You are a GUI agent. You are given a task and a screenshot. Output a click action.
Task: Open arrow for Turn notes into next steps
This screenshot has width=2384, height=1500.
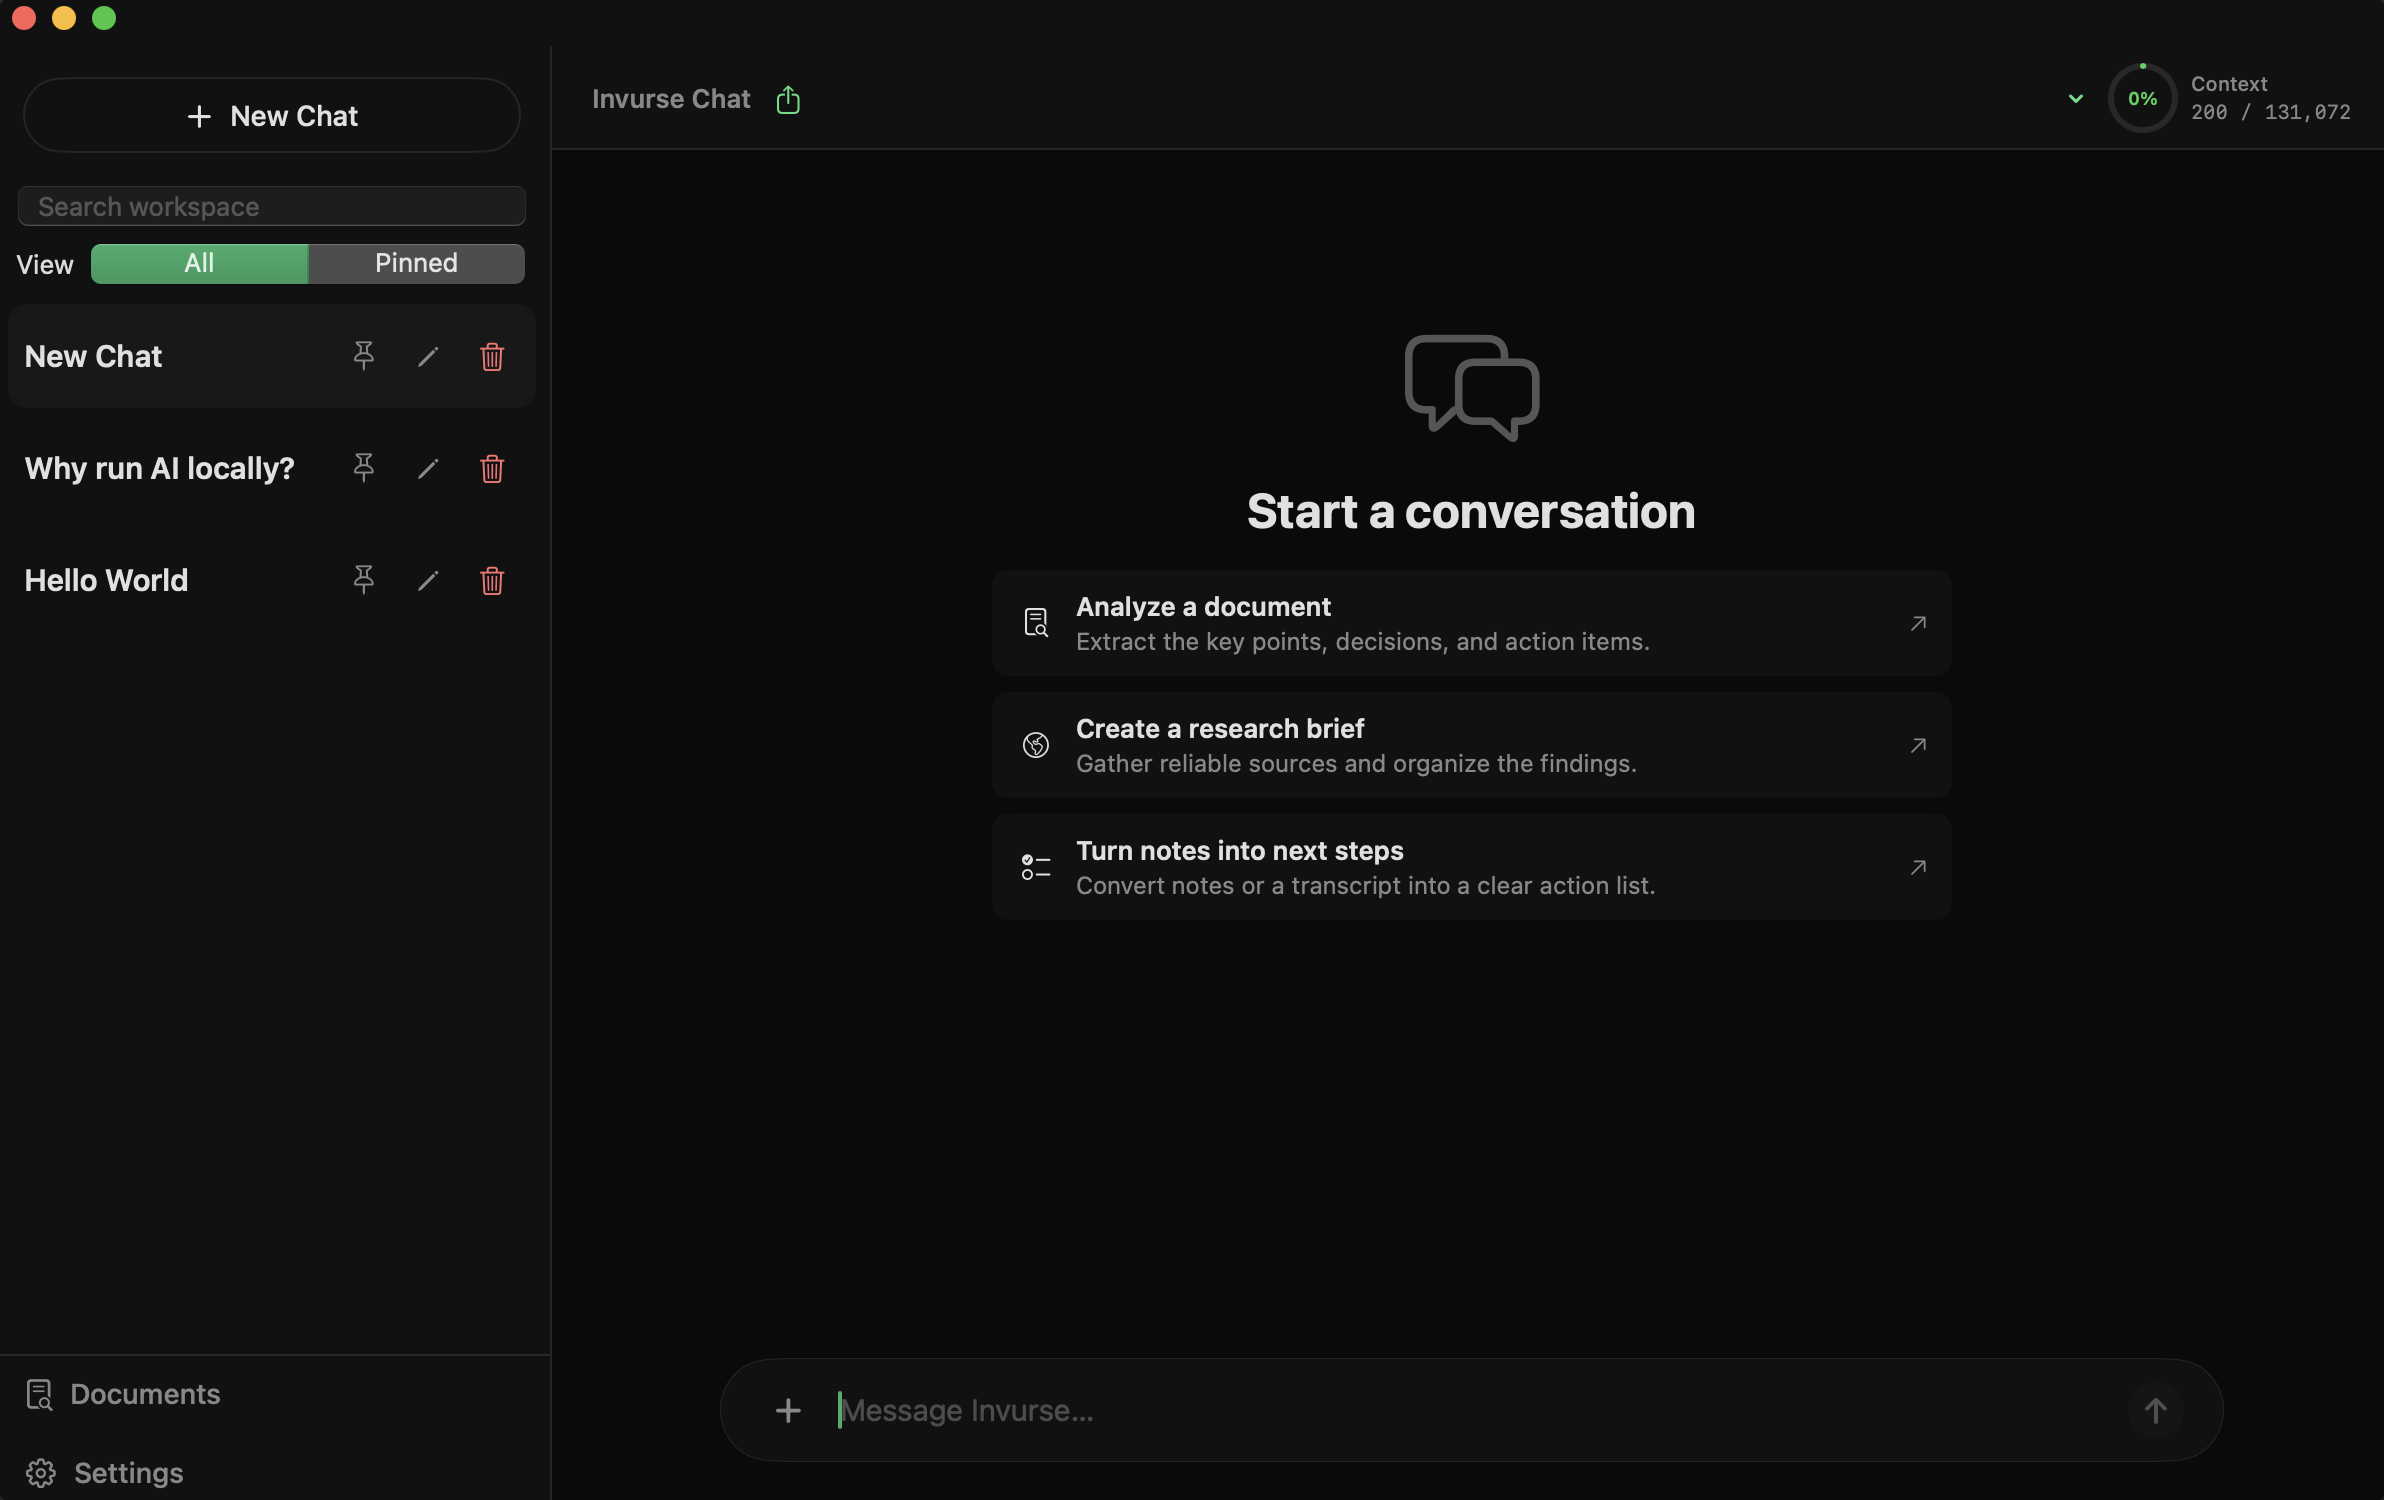[x=1918, y=867]
